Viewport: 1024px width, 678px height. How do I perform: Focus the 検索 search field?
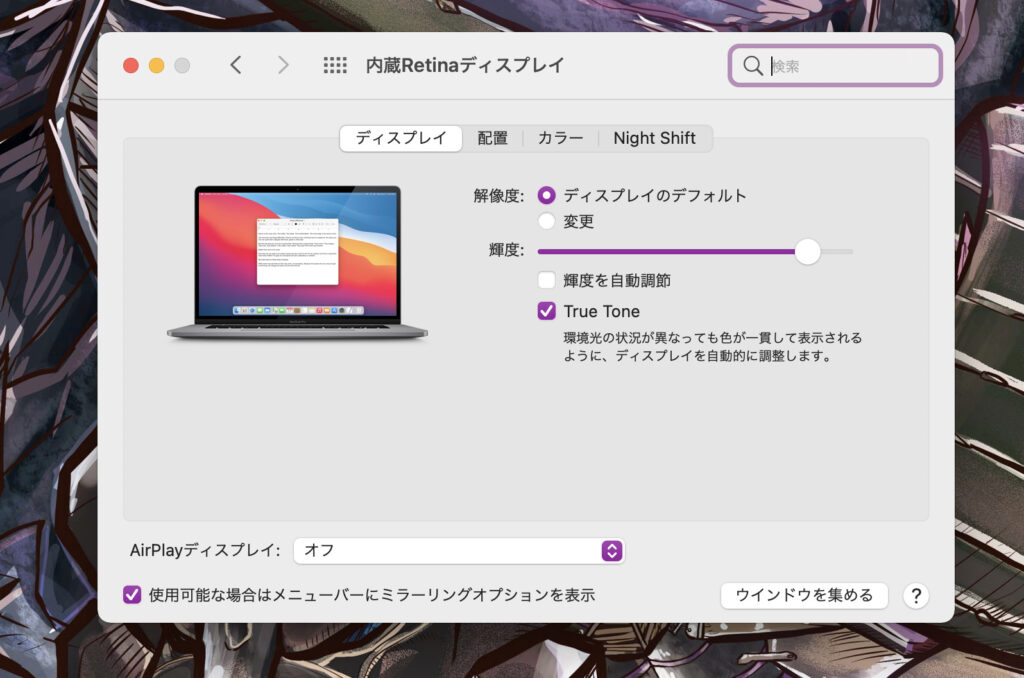click(x=835, y=65)
